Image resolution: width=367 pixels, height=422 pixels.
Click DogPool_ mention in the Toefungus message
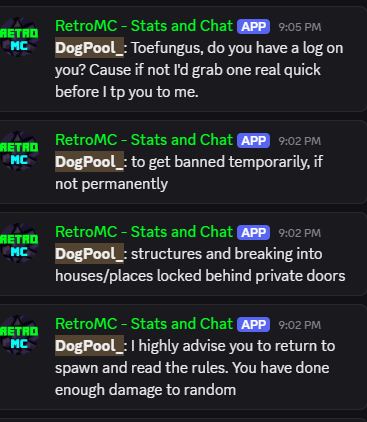point(89,48)
